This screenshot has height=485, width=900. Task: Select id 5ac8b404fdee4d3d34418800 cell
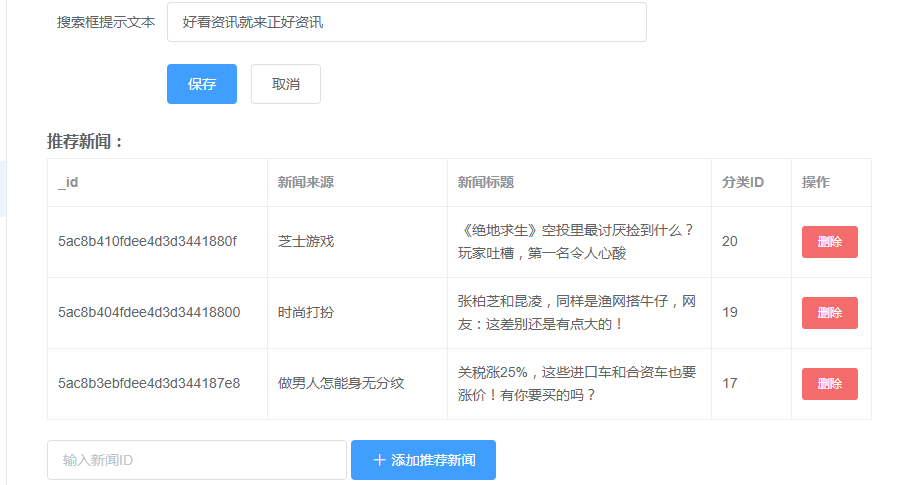coord(157,313)
